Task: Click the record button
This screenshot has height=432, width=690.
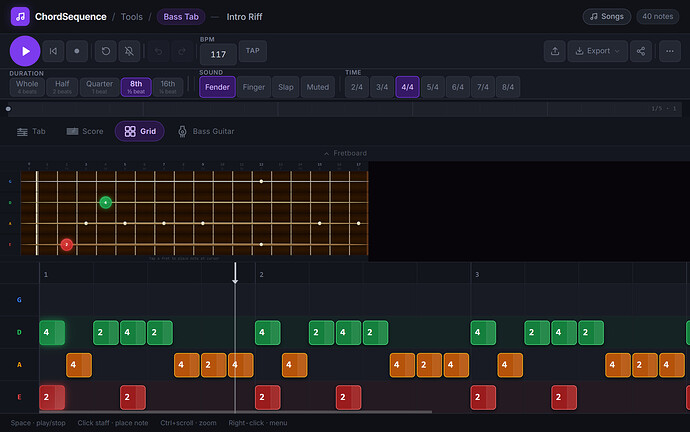Action: 77,51
